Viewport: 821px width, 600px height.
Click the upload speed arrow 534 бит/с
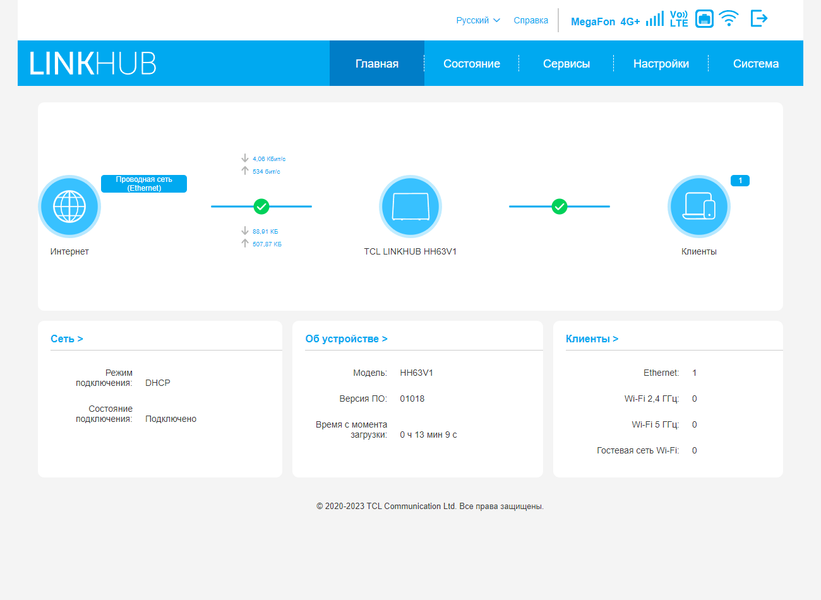coord(245,171)
